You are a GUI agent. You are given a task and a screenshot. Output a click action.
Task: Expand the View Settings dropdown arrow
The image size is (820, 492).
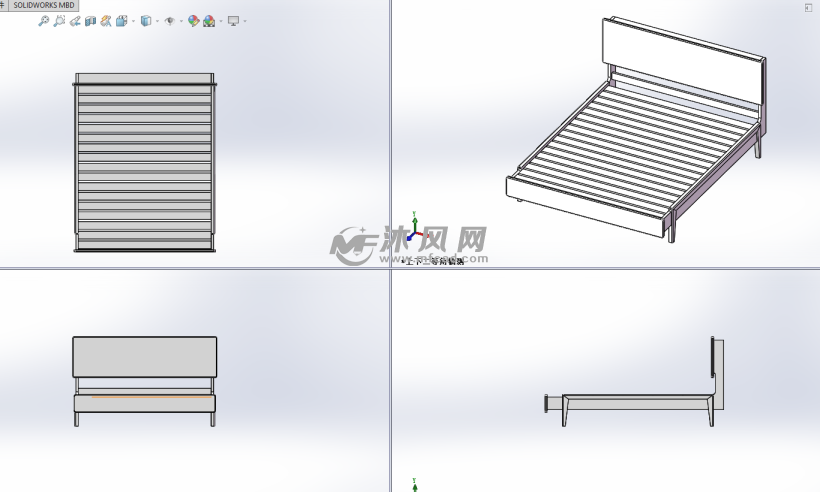[244, 21]
